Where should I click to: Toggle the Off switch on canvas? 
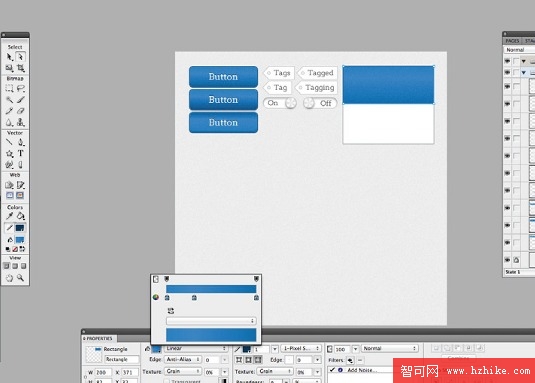(x=320, y=103)
